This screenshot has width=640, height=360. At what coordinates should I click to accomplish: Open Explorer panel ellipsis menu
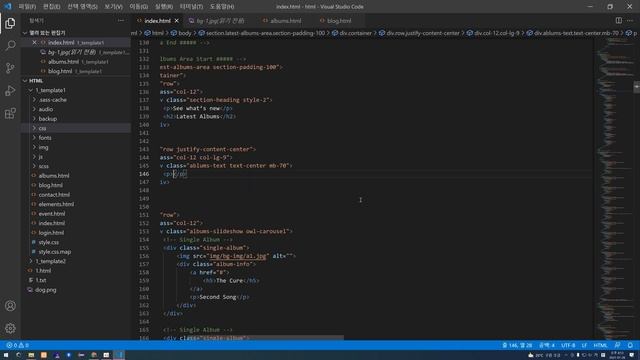[121, 20]
